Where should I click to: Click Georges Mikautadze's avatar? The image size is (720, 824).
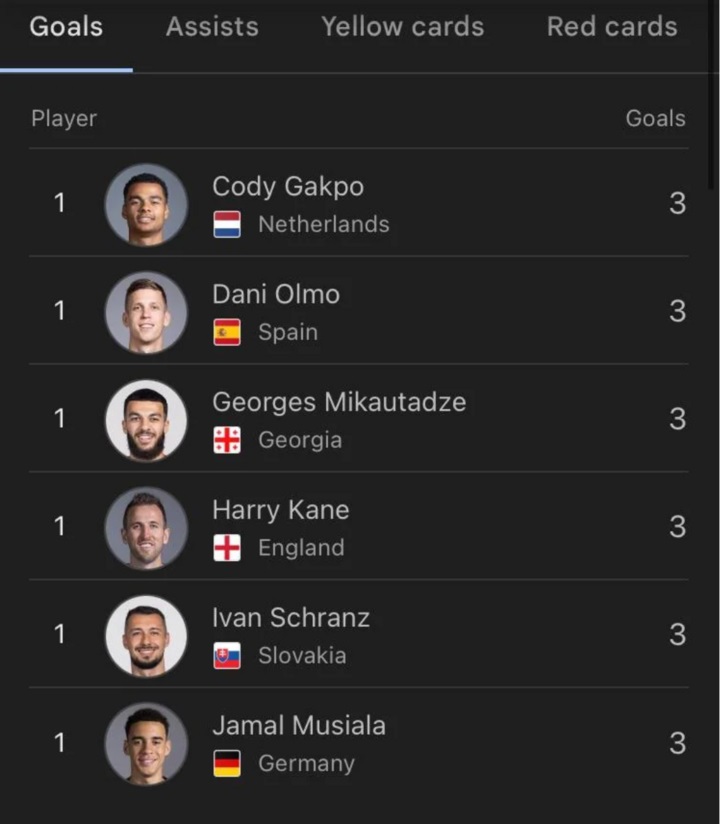(x=146, y=420)
